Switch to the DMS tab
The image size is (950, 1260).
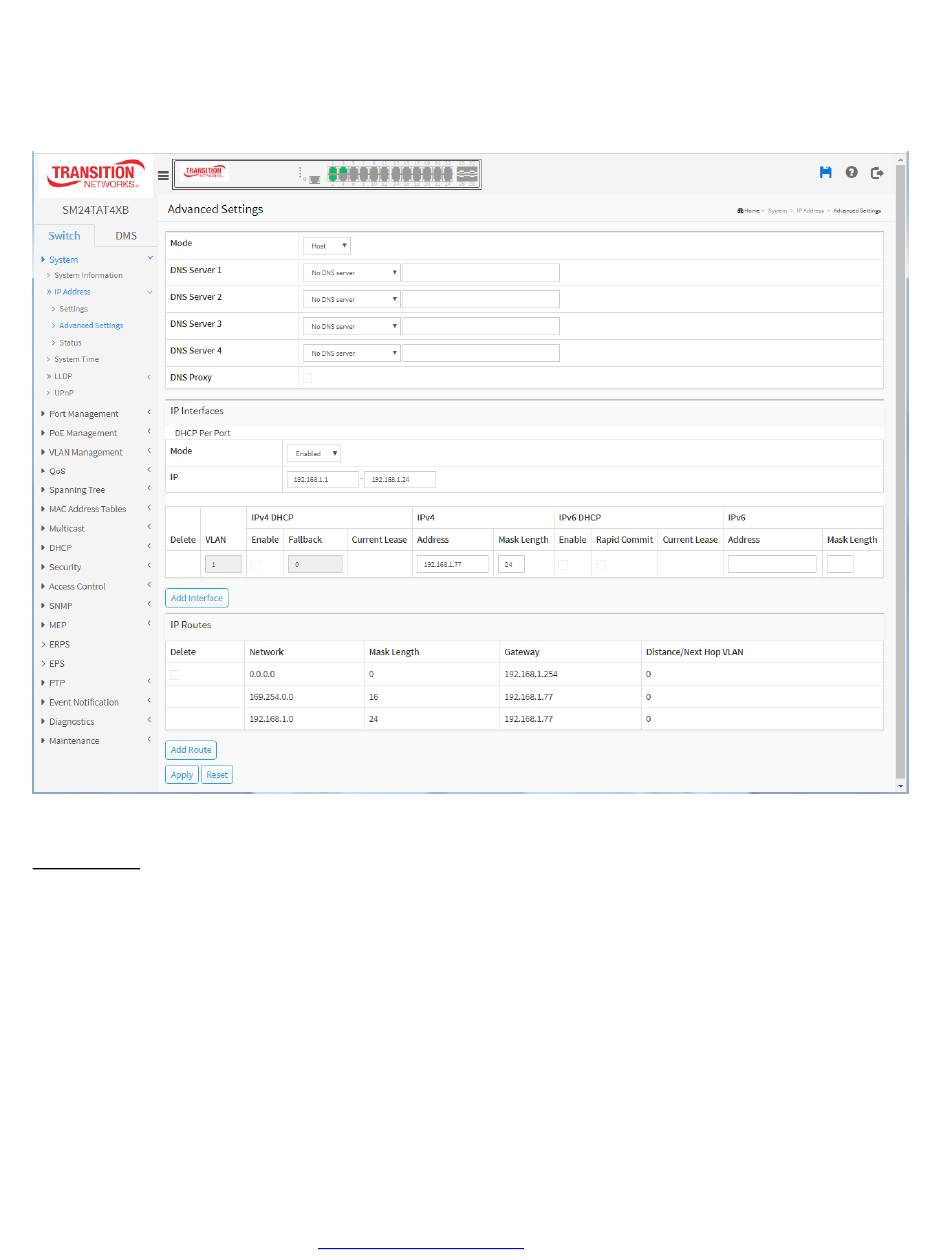126,236
